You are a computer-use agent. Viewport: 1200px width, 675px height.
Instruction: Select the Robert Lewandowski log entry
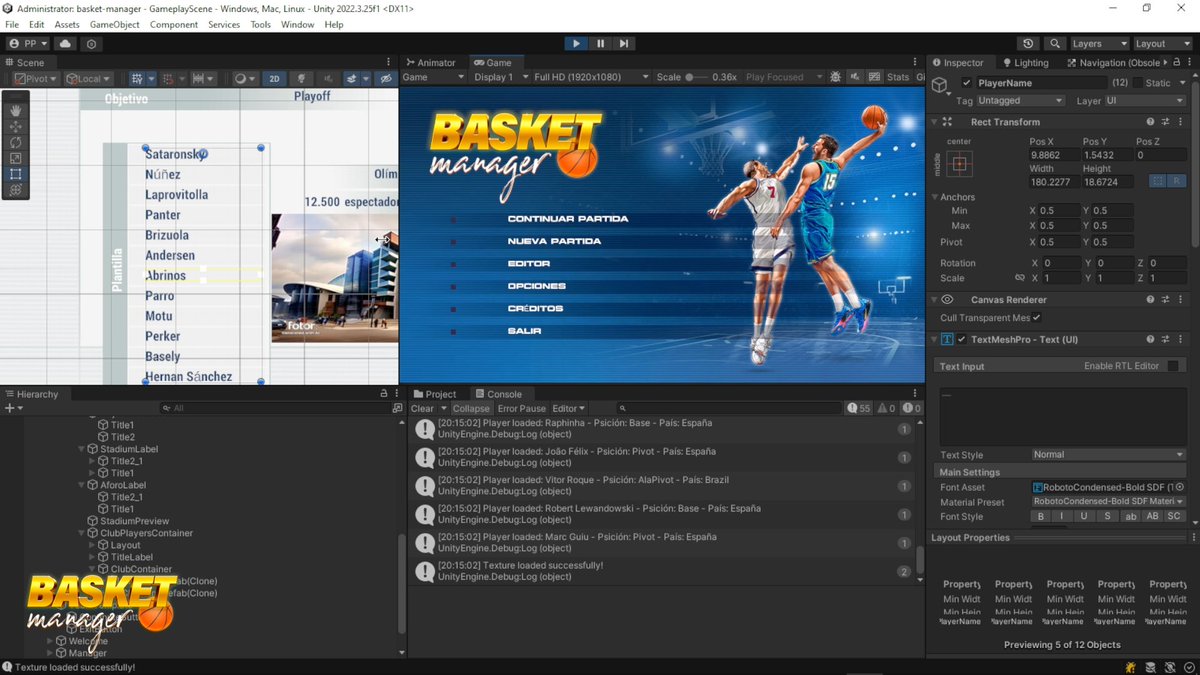(662, 514)
